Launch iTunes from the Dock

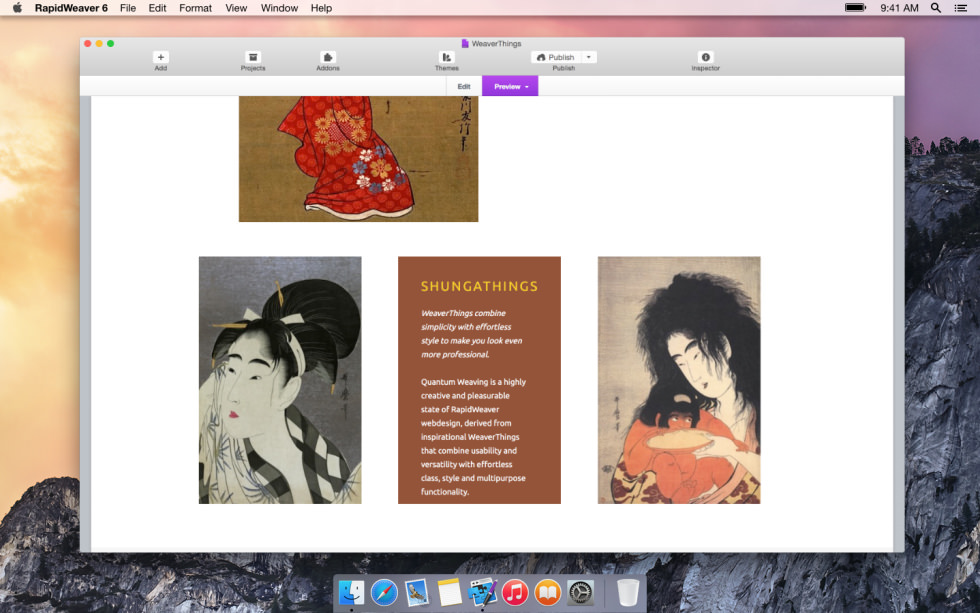click(x=515, y=592)
